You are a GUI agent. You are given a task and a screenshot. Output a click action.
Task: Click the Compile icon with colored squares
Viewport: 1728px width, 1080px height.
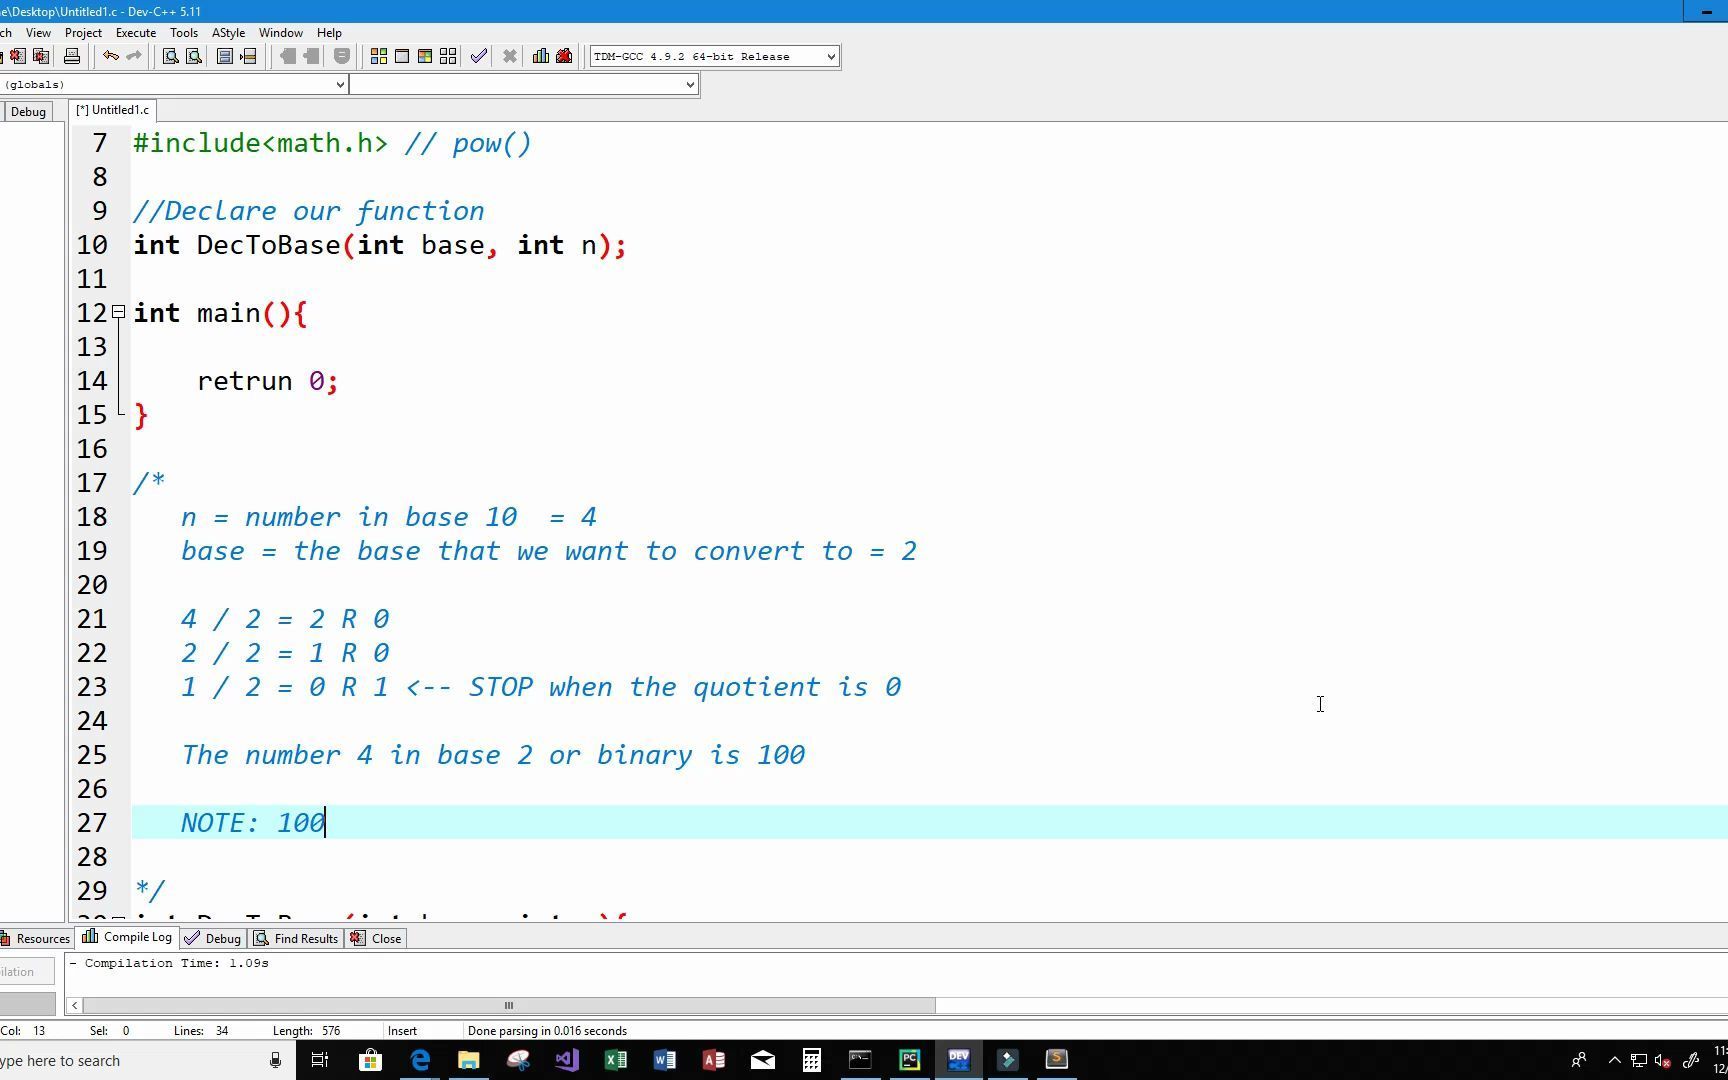pyautogui.click(x=379, y=56)
